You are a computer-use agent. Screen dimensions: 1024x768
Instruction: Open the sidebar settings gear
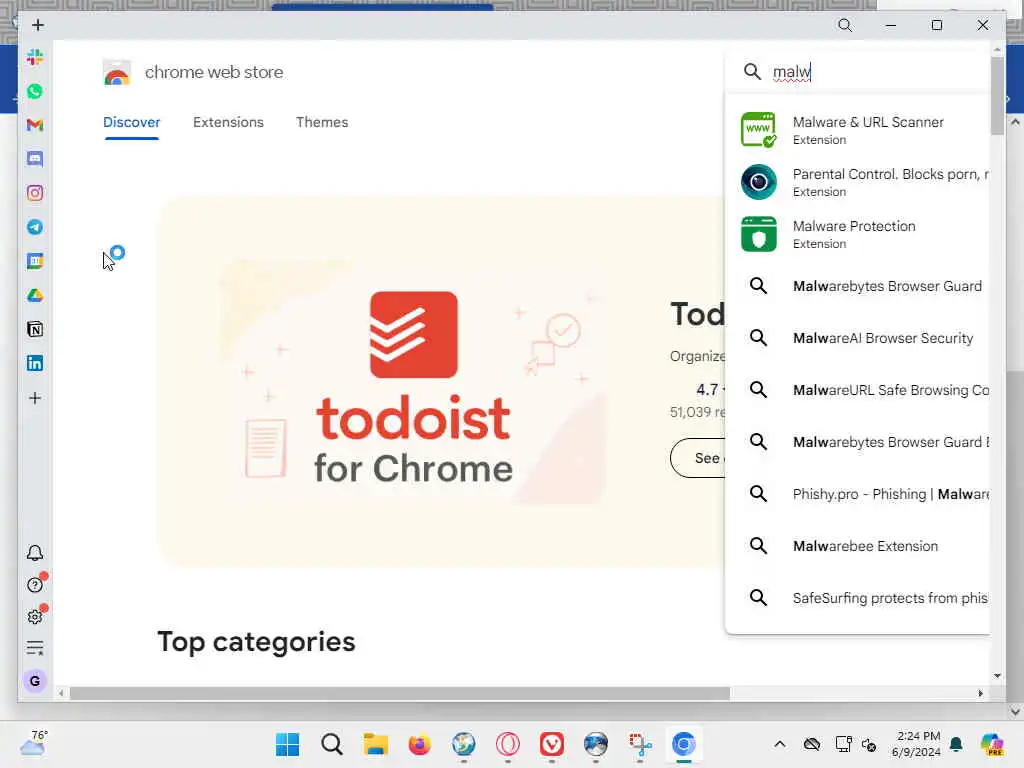pyautogui.click(x=35, y=616)
